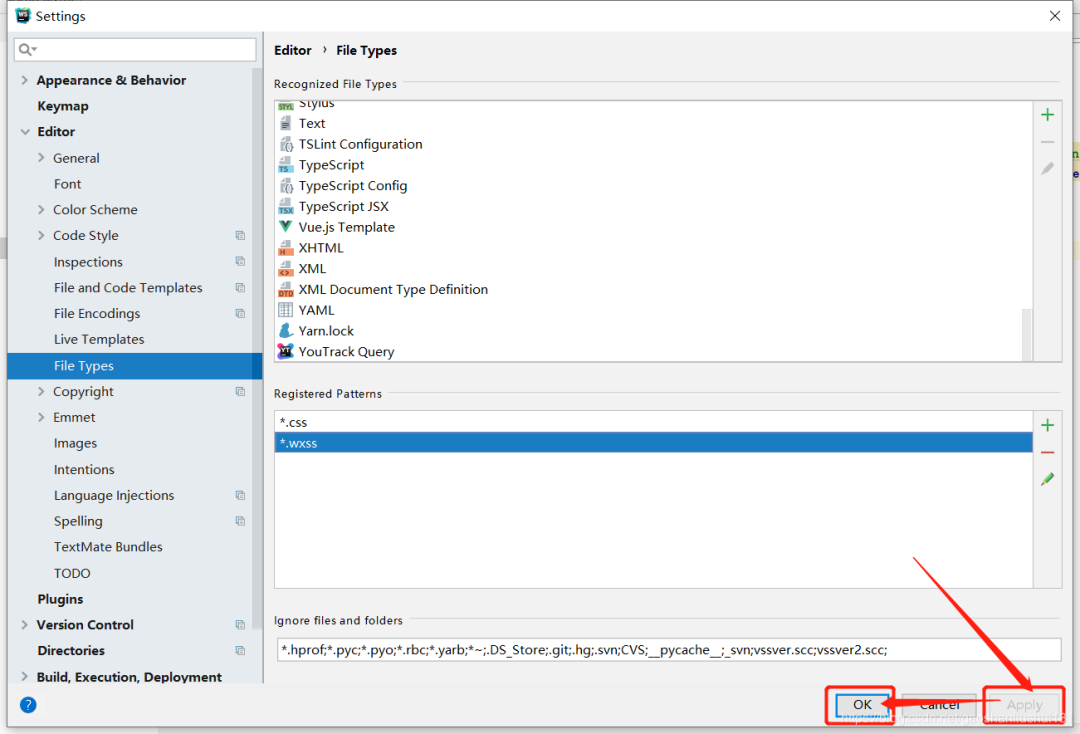Expand the Color Scheme node

tap(41, 209)
